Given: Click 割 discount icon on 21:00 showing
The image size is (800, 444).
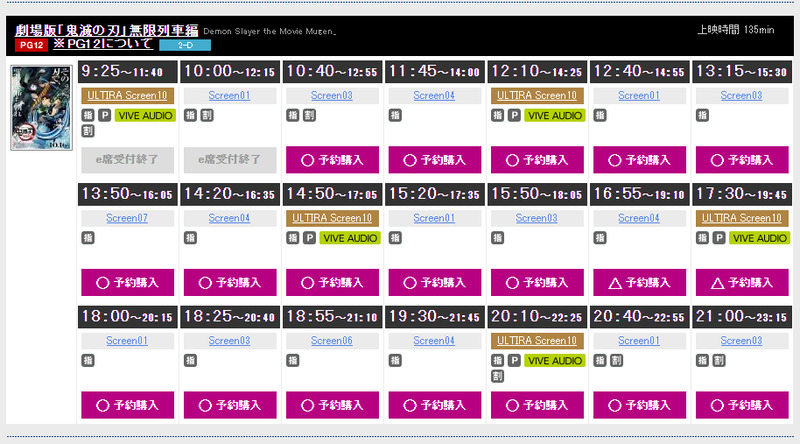Looking at the screenshot, I should [x=718, y=360].
